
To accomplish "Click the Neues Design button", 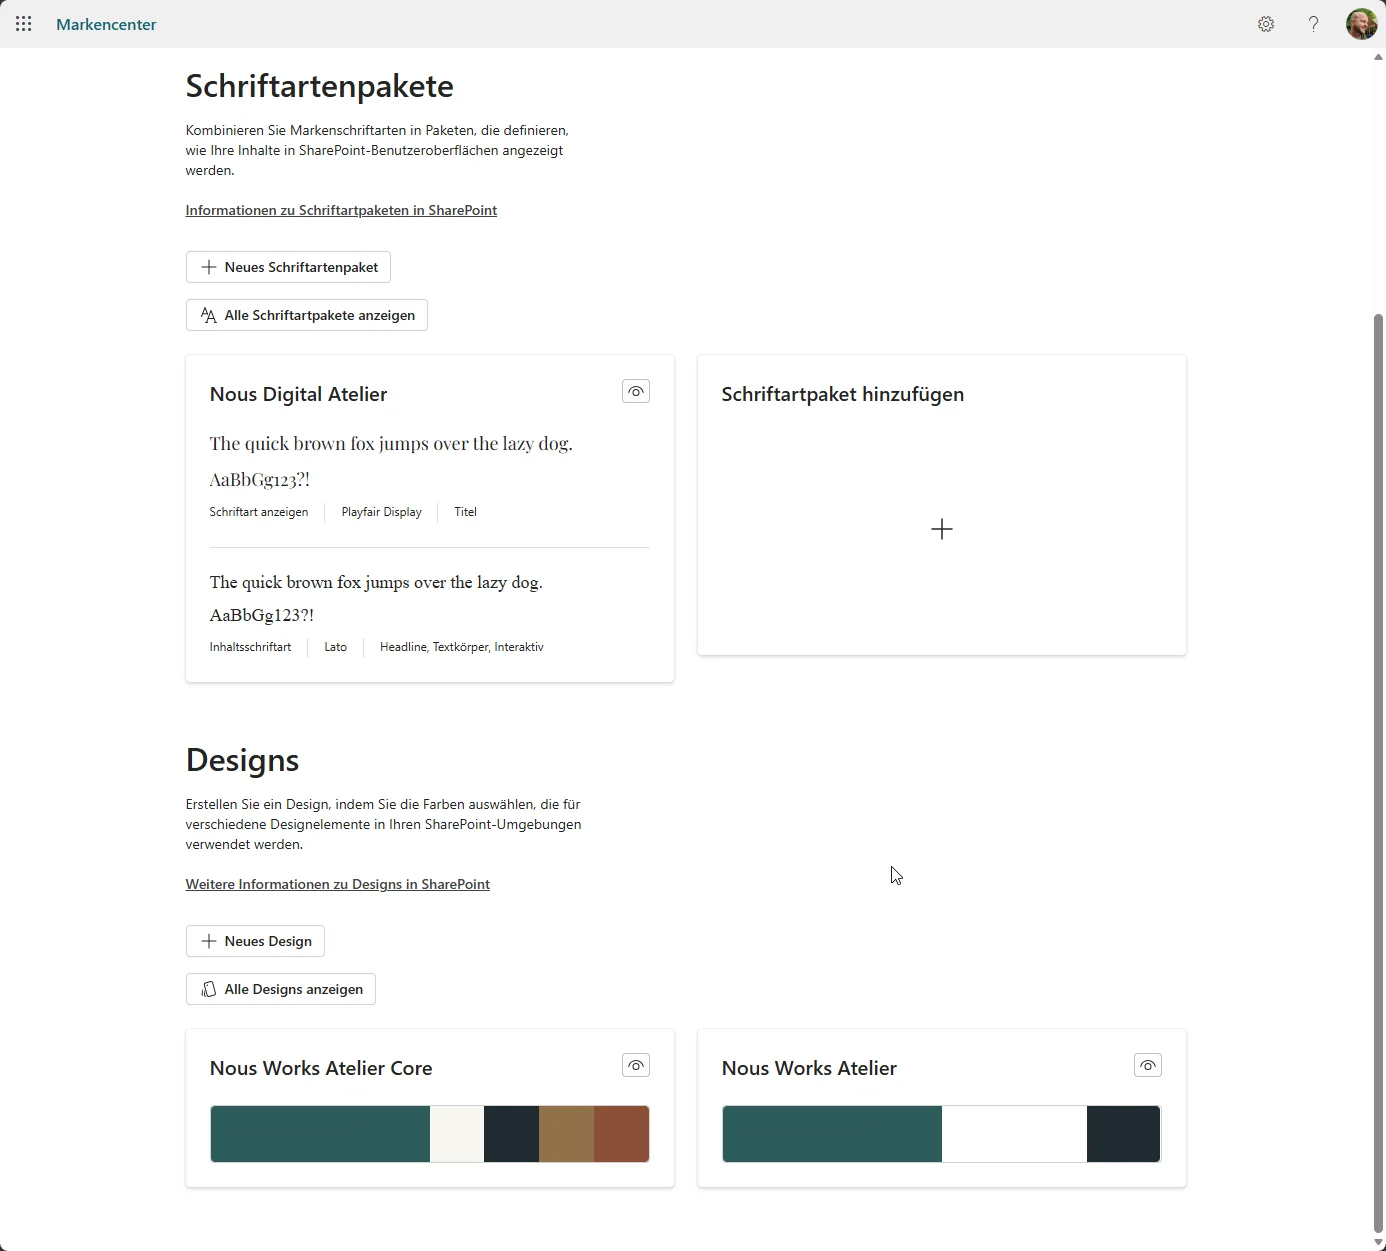I will (x=255, y=941).
